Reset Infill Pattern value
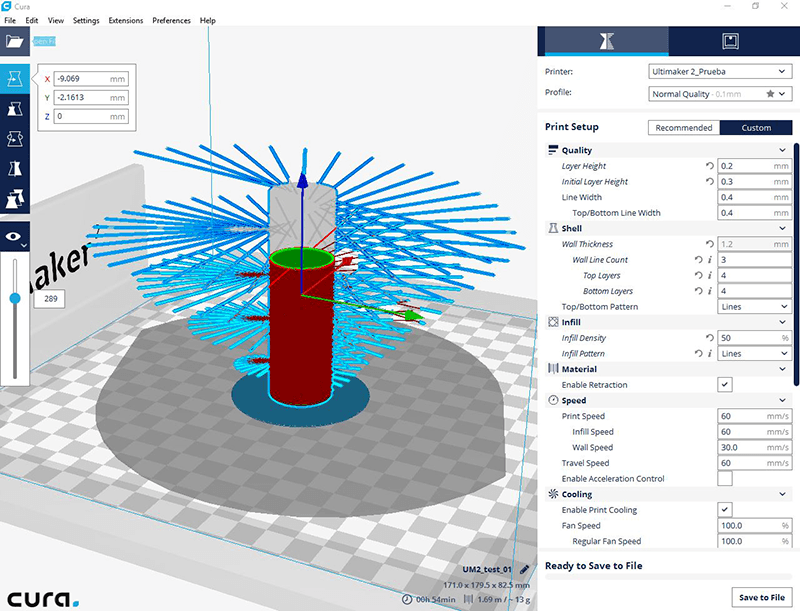Viewport: 800px width, 611px height. point(698,353)
